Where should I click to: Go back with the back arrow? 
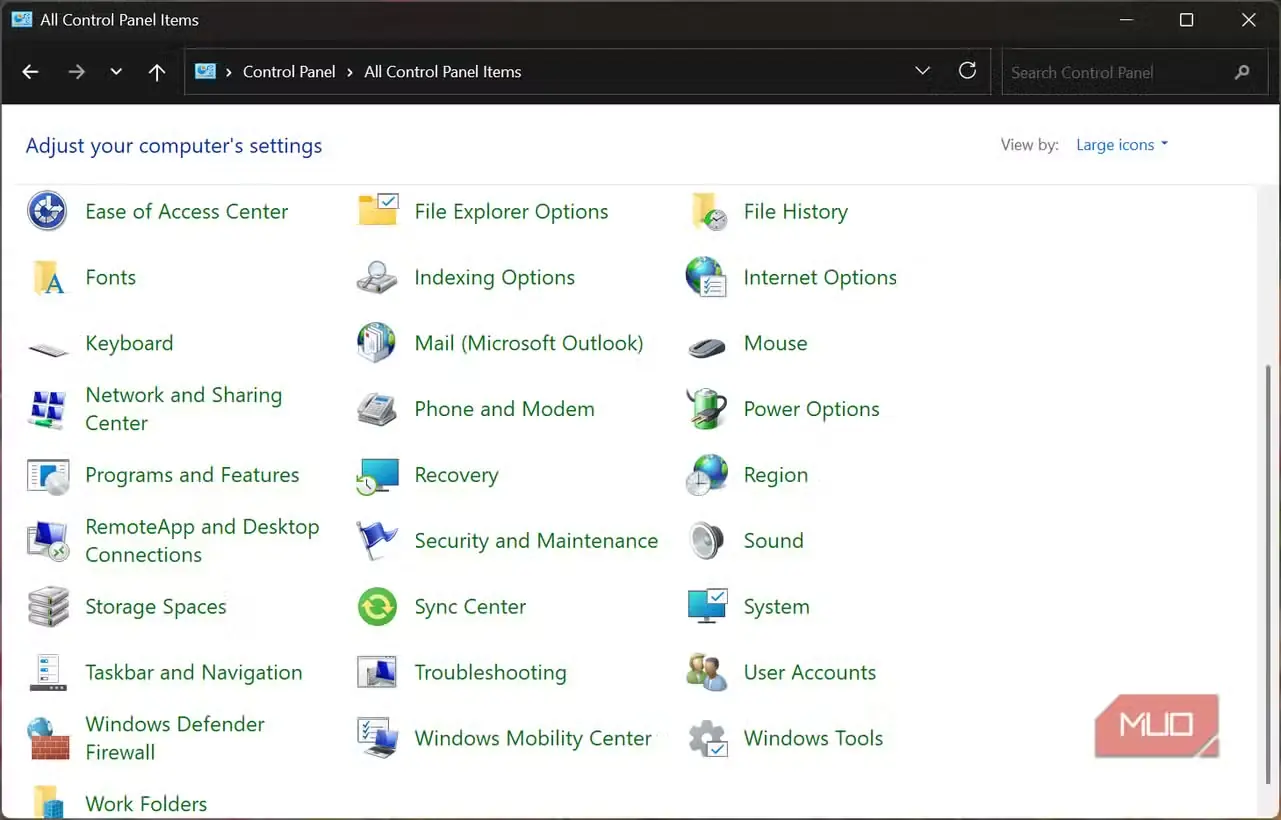tap(30, 72)
